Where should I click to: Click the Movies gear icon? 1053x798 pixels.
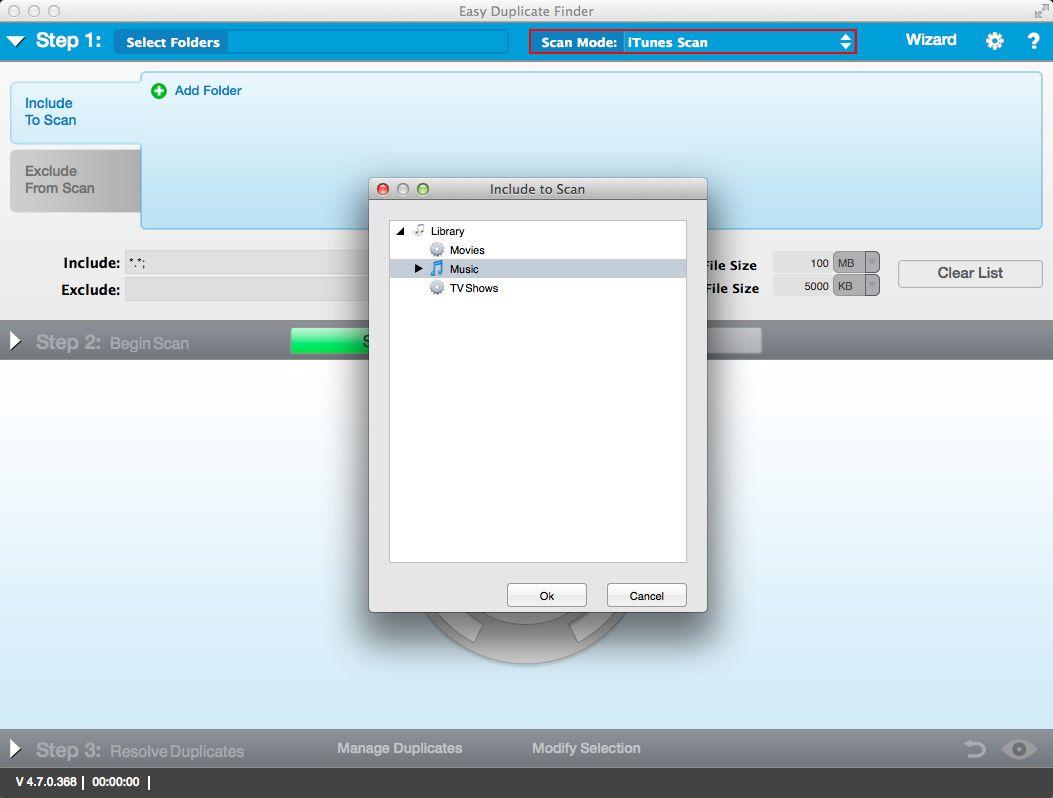[437, 250]
